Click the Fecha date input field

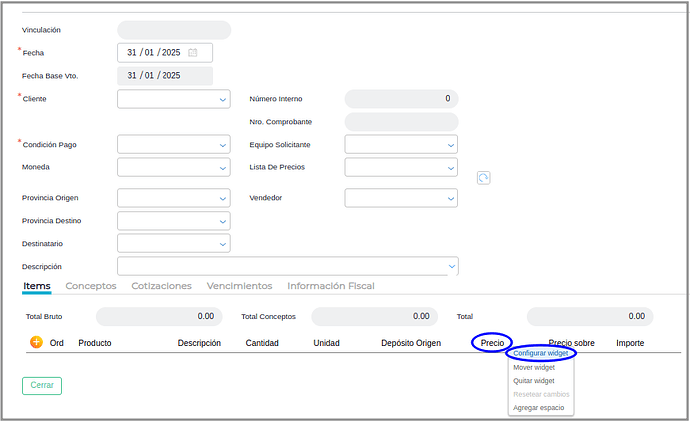tap(165, 53)
